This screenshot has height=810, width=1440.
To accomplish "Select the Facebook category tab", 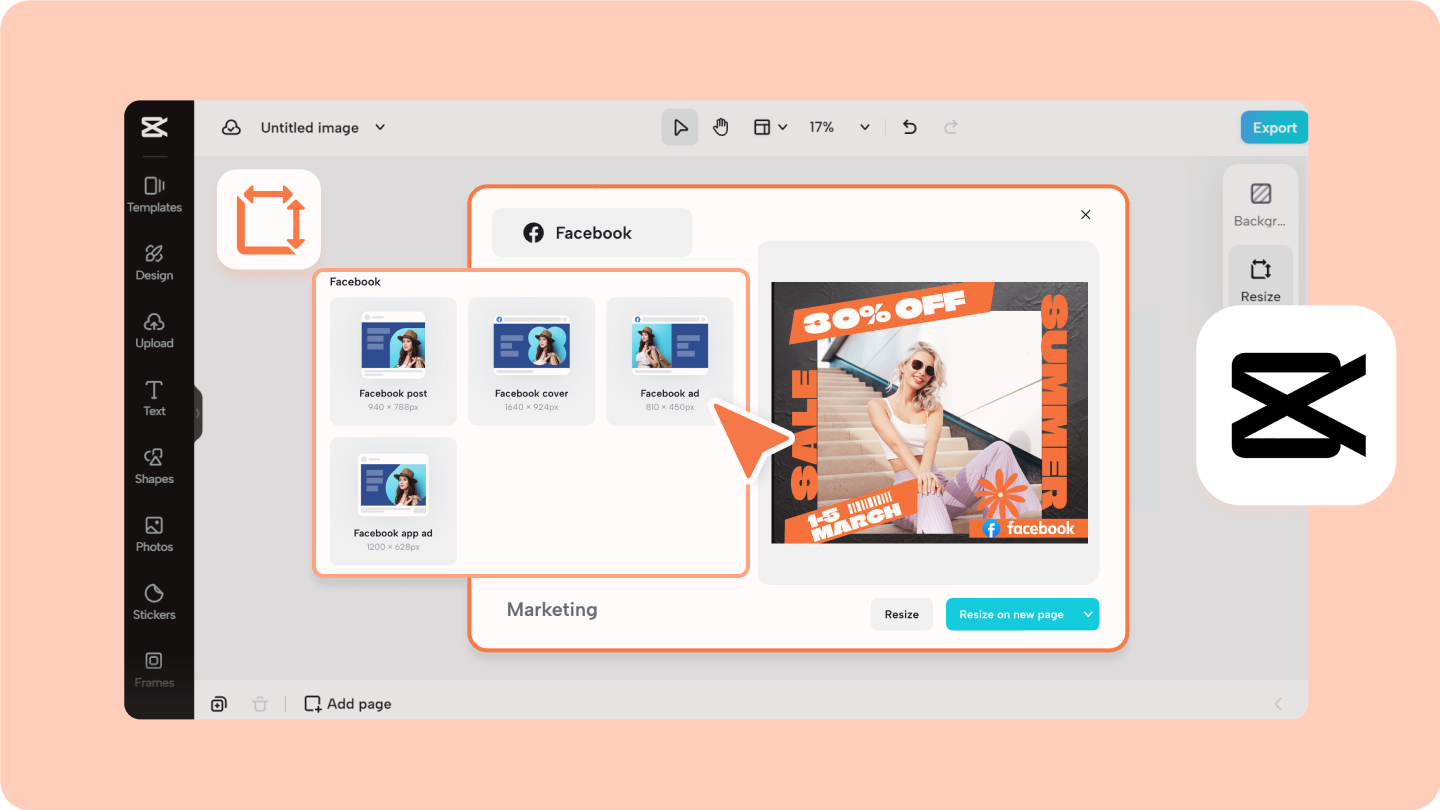I will (x=592, y=233).
